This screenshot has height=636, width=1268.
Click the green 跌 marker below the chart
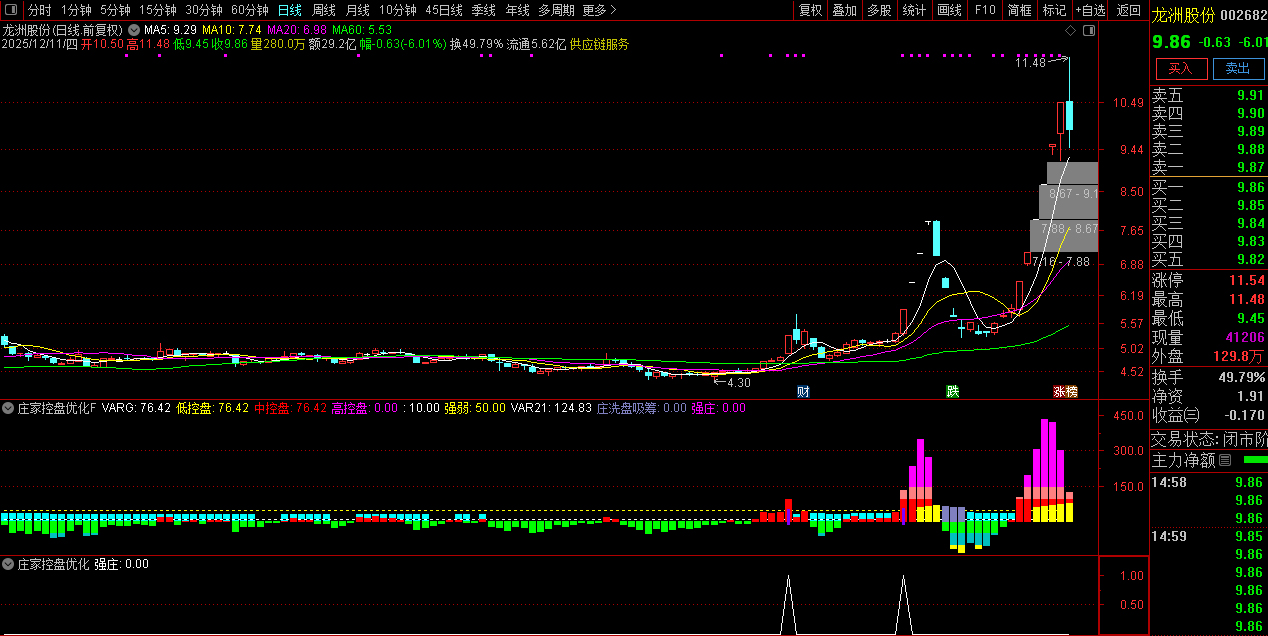[953, 391]
